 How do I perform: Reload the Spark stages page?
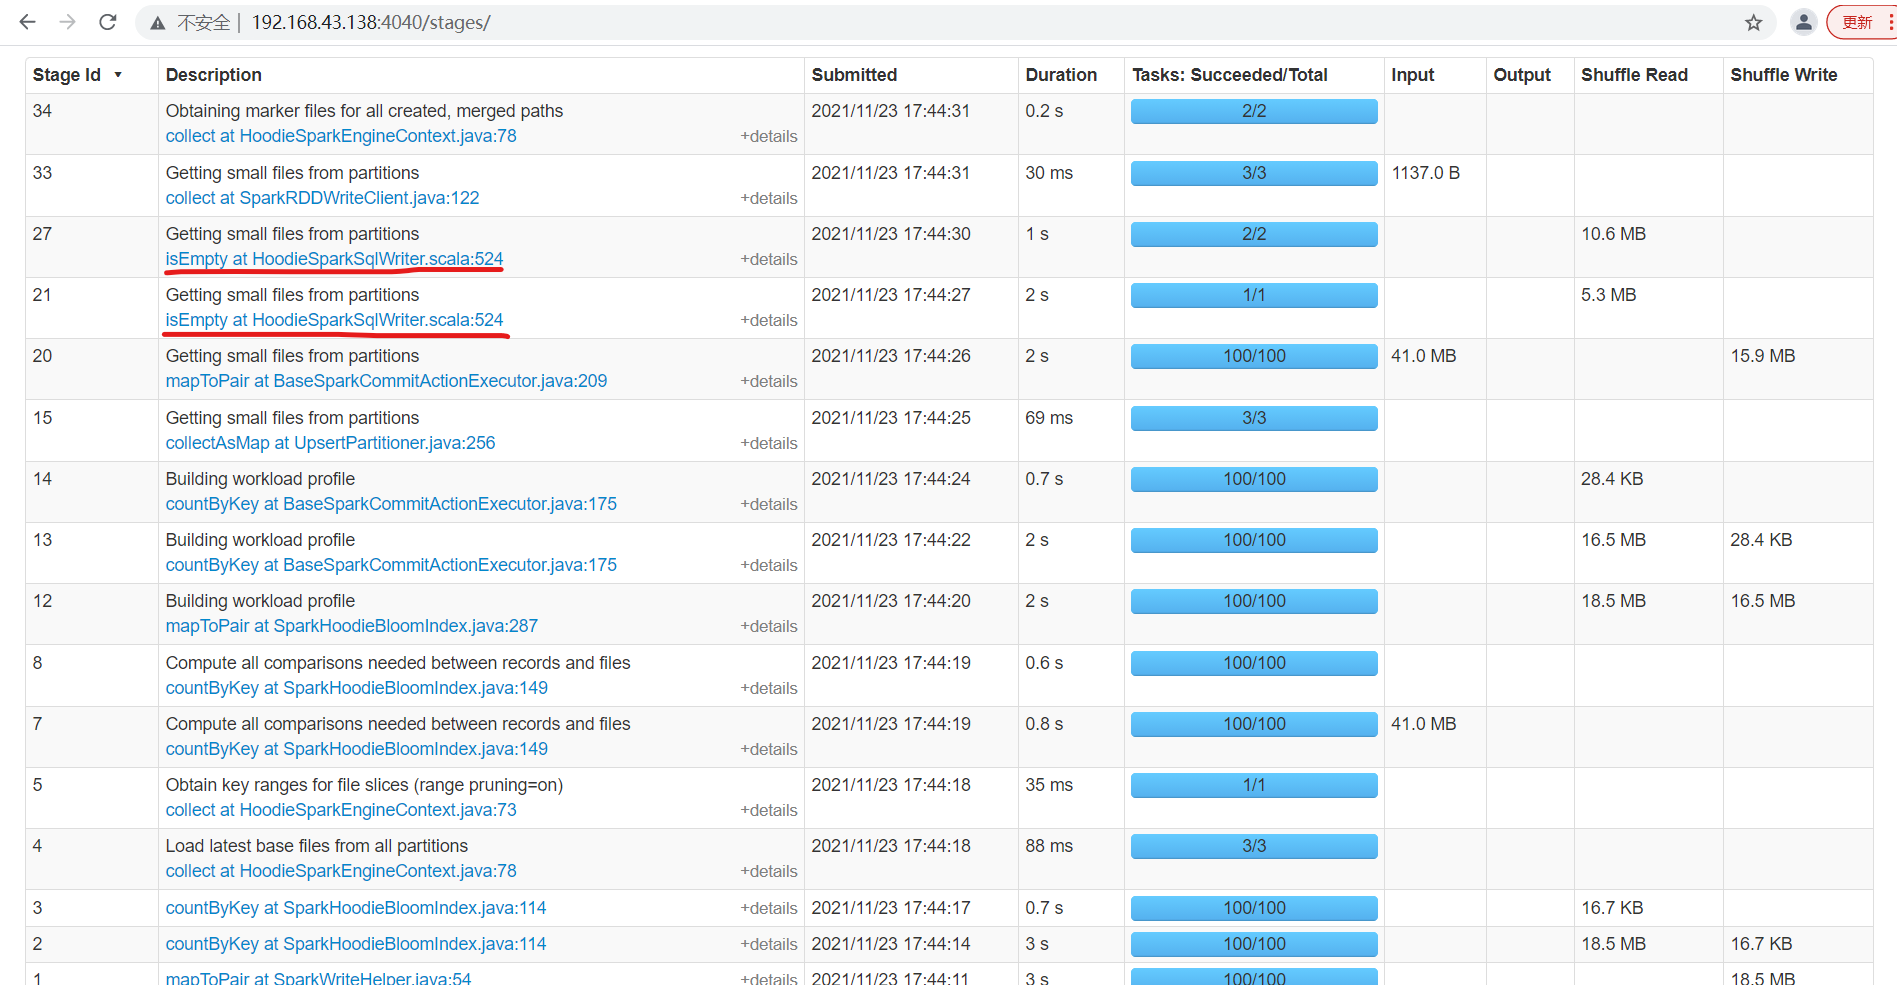(x=108, y=22)
